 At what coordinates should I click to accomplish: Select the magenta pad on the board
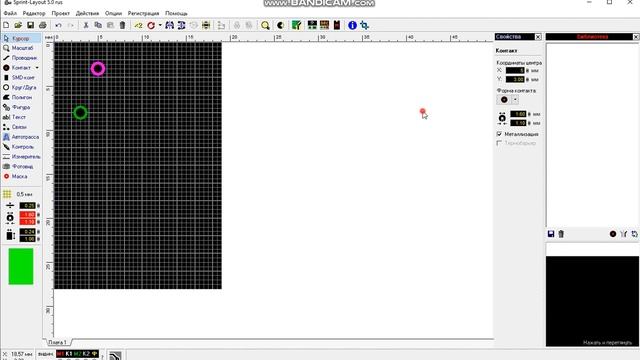[98, 69]
